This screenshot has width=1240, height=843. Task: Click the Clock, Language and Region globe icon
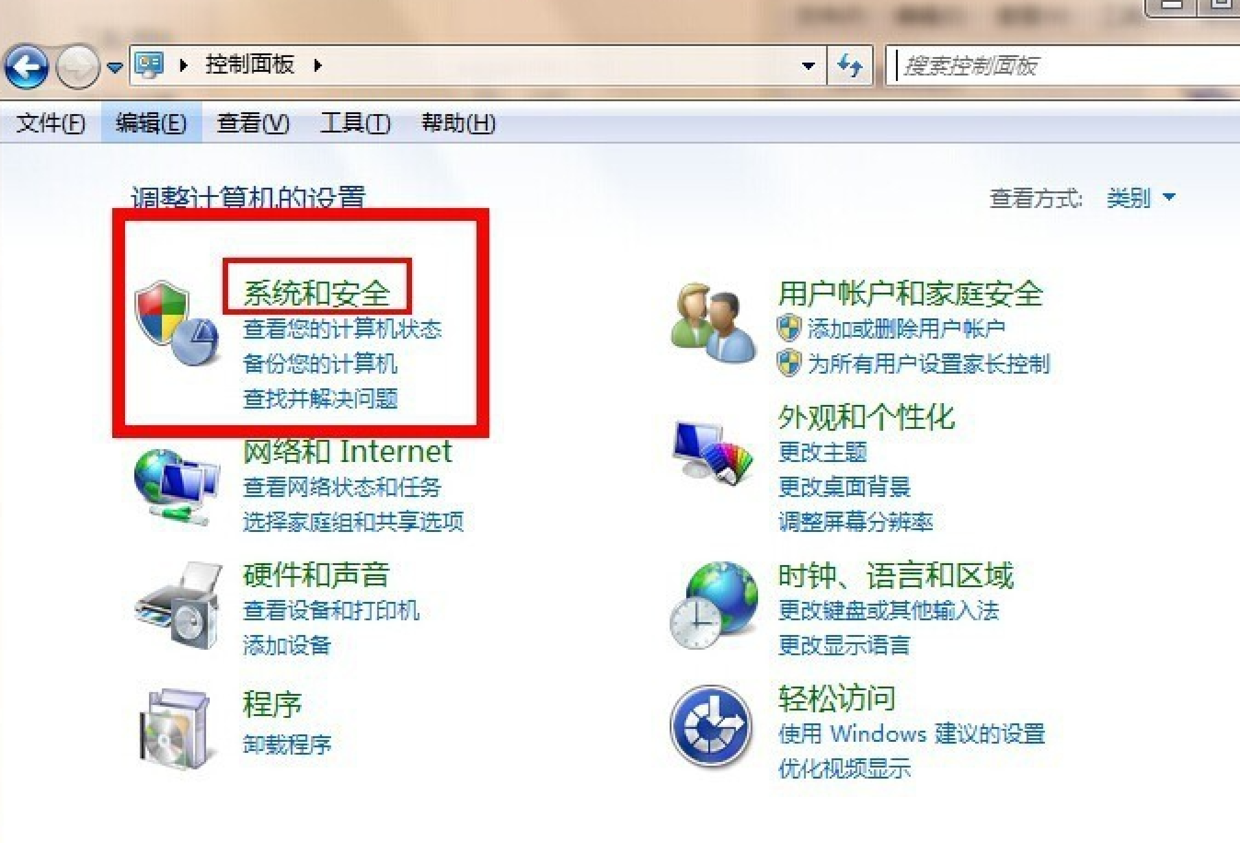pyautogui.click(x=714, y=606)
